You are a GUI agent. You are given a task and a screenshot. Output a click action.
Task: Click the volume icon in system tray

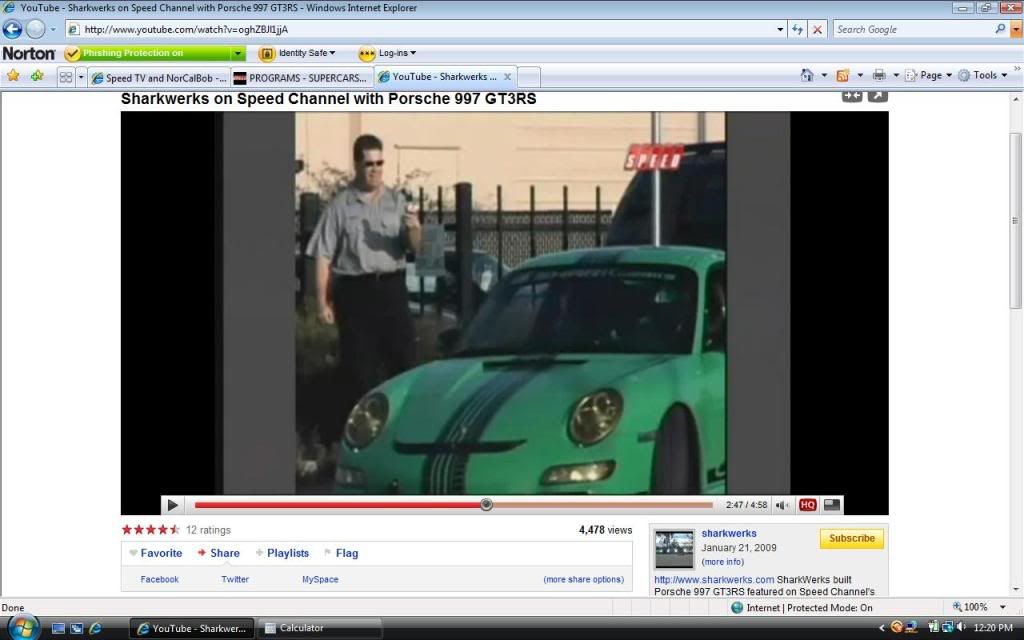[962, 628]
